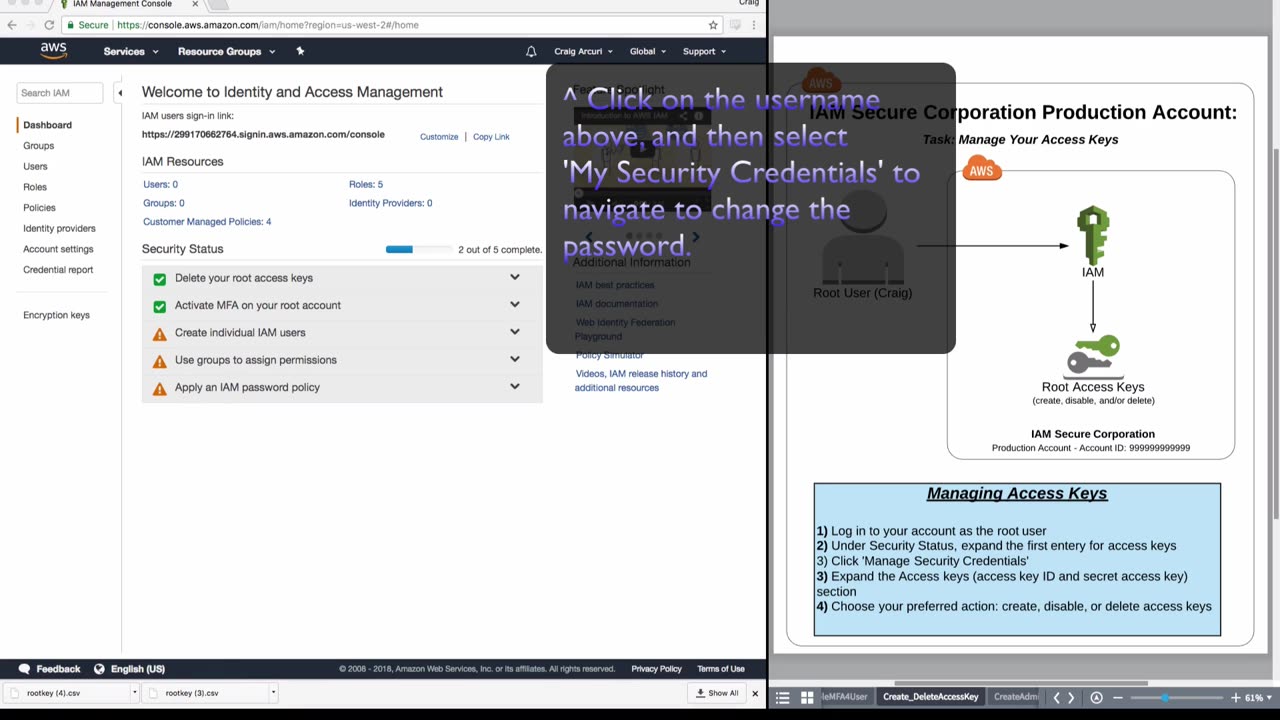
Task: Click the warning icon beside Apply an IAM password policy
Action: click(159, 388)
